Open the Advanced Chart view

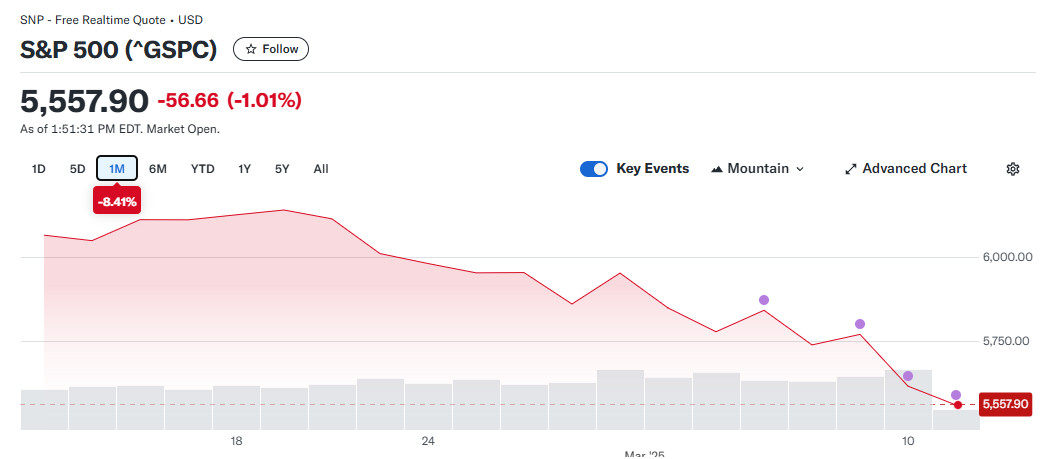[x=906, y=169]
